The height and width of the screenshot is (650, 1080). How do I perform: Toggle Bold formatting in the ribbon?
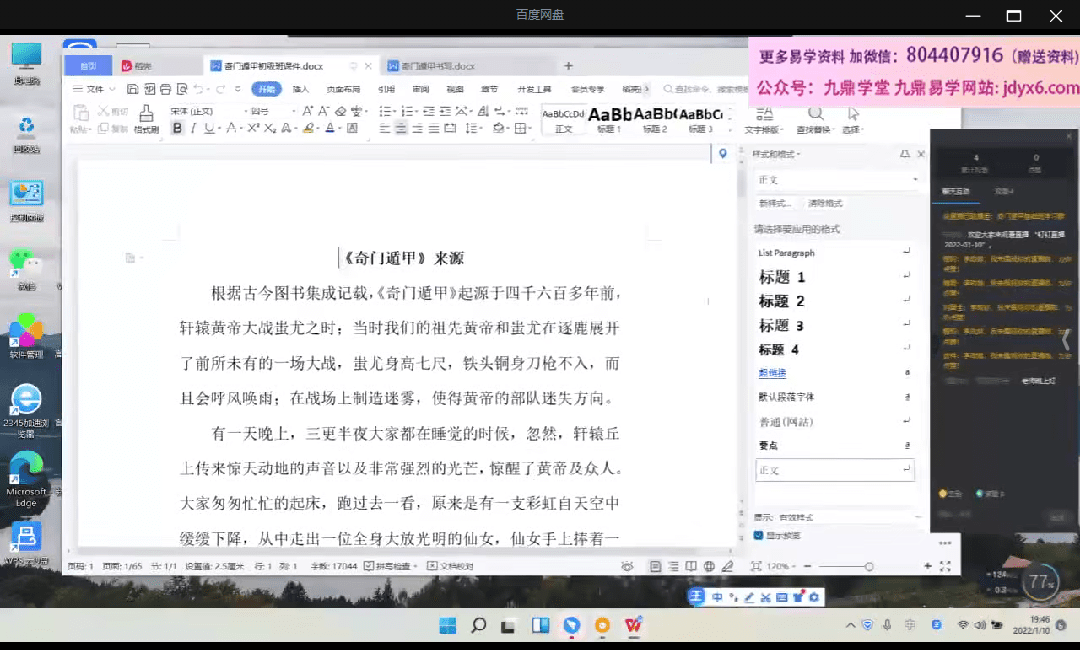pos(177,128)
